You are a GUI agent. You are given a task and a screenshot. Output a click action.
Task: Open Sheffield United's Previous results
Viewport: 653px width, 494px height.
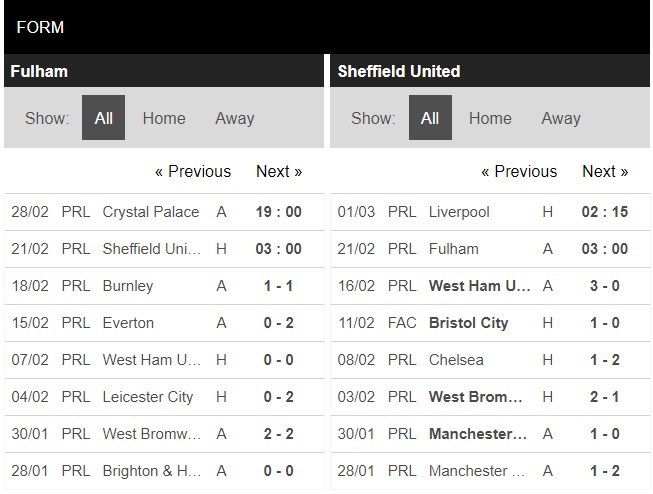click(519, 171)
